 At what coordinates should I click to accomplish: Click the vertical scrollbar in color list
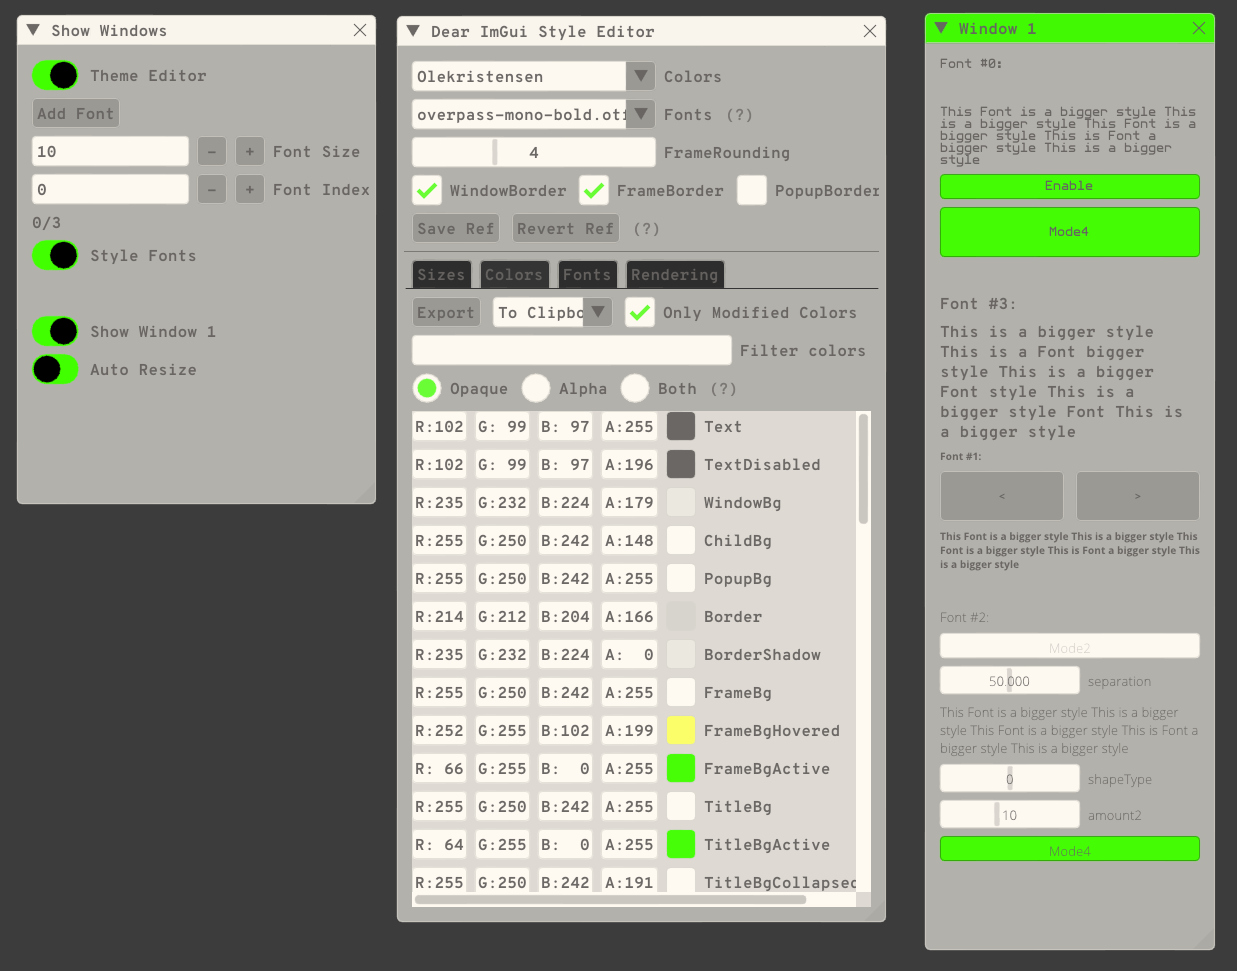pos(863,468)
